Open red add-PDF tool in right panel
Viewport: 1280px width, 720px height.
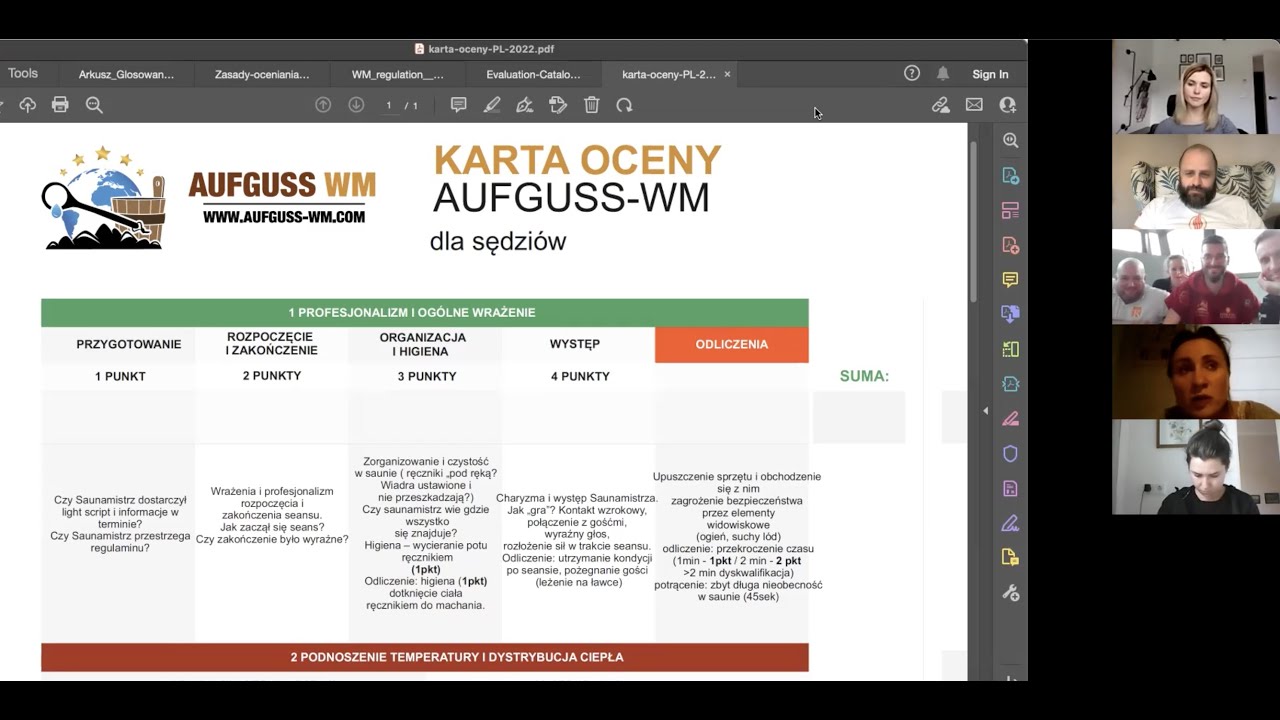pyautogui.click(x=1010, y=245)
